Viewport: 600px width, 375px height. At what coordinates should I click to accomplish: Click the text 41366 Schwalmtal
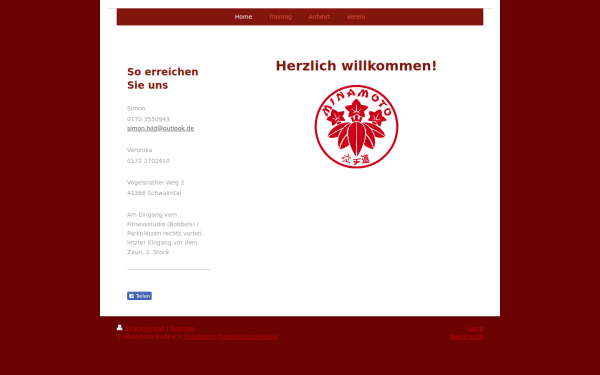154,193
